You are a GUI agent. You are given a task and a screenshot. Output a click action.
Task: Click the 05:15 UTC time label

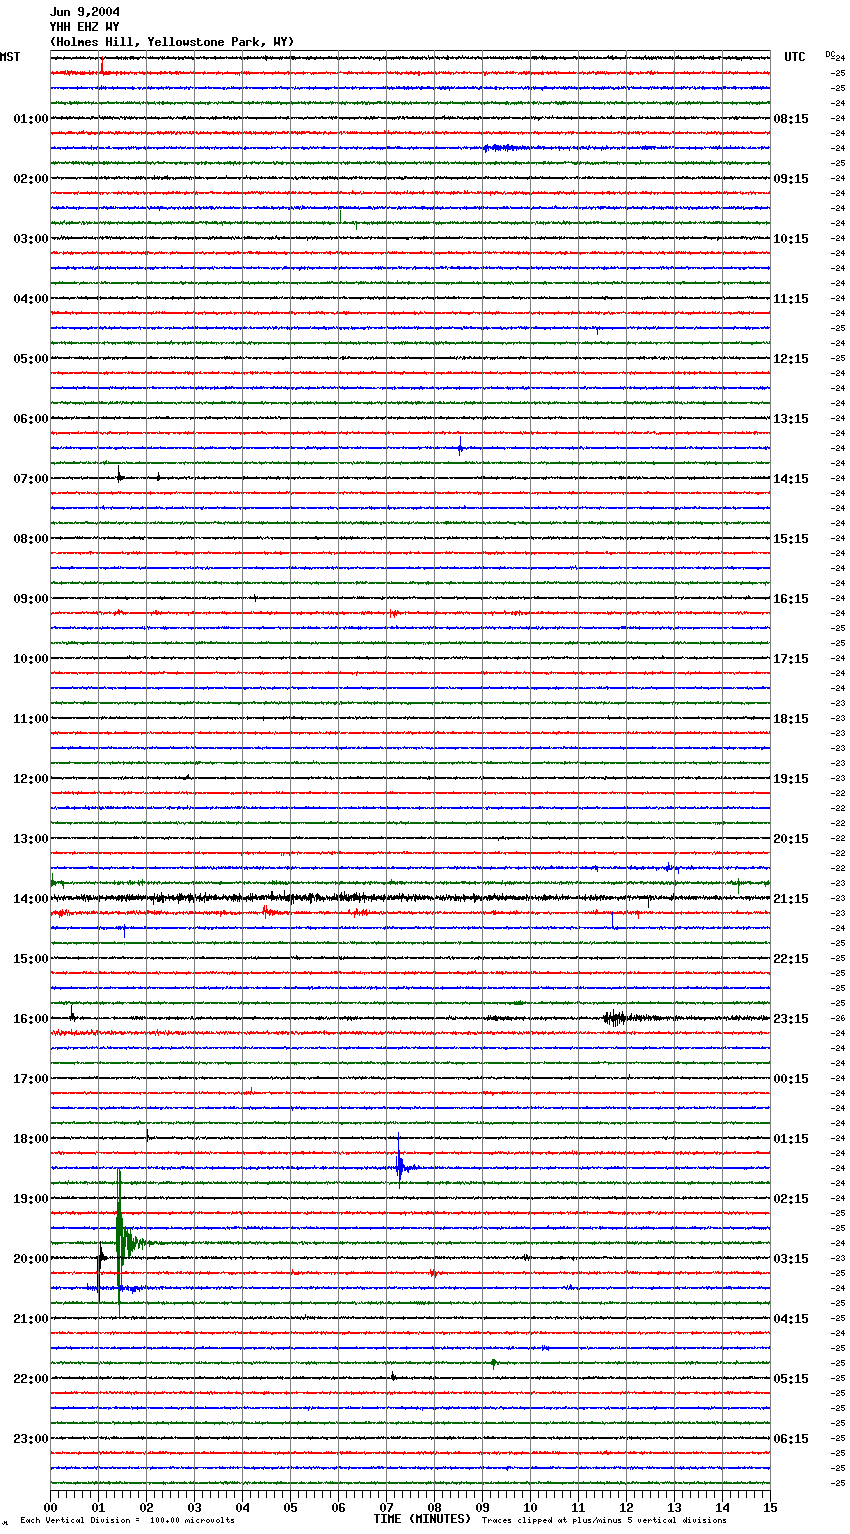pos(791,1379)
